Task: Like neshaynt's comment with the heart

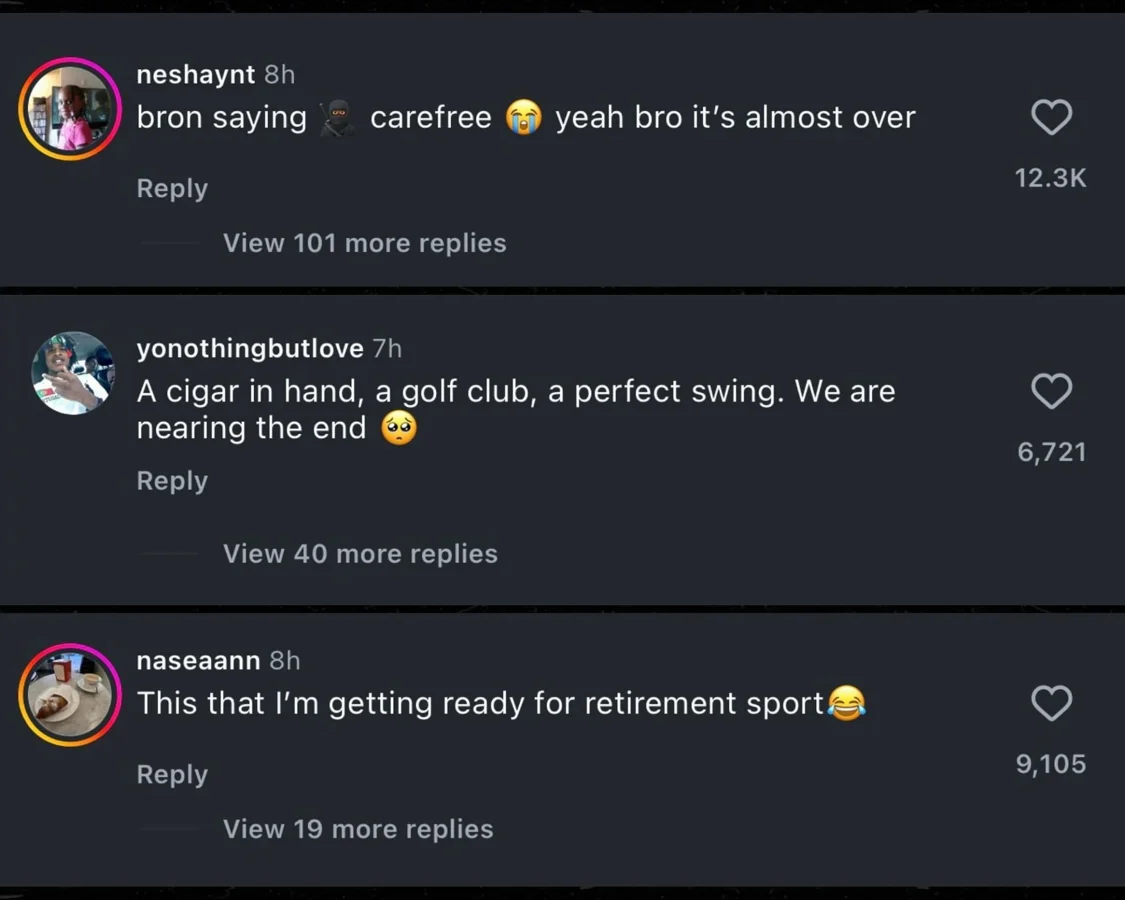Action: point(1051,118)
